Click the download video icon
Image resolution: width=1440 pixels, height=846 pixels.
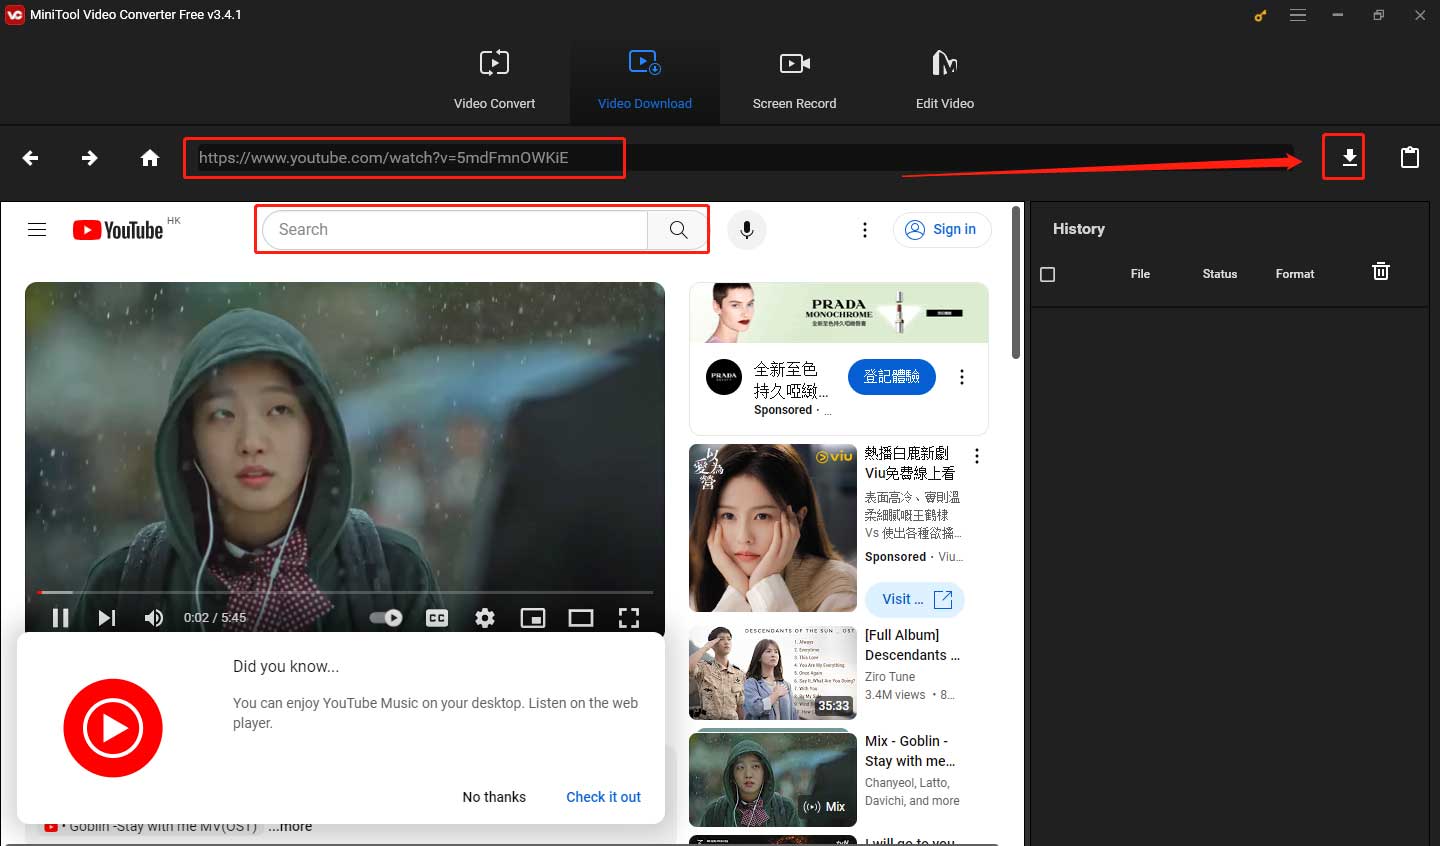tap(1349, 158)
